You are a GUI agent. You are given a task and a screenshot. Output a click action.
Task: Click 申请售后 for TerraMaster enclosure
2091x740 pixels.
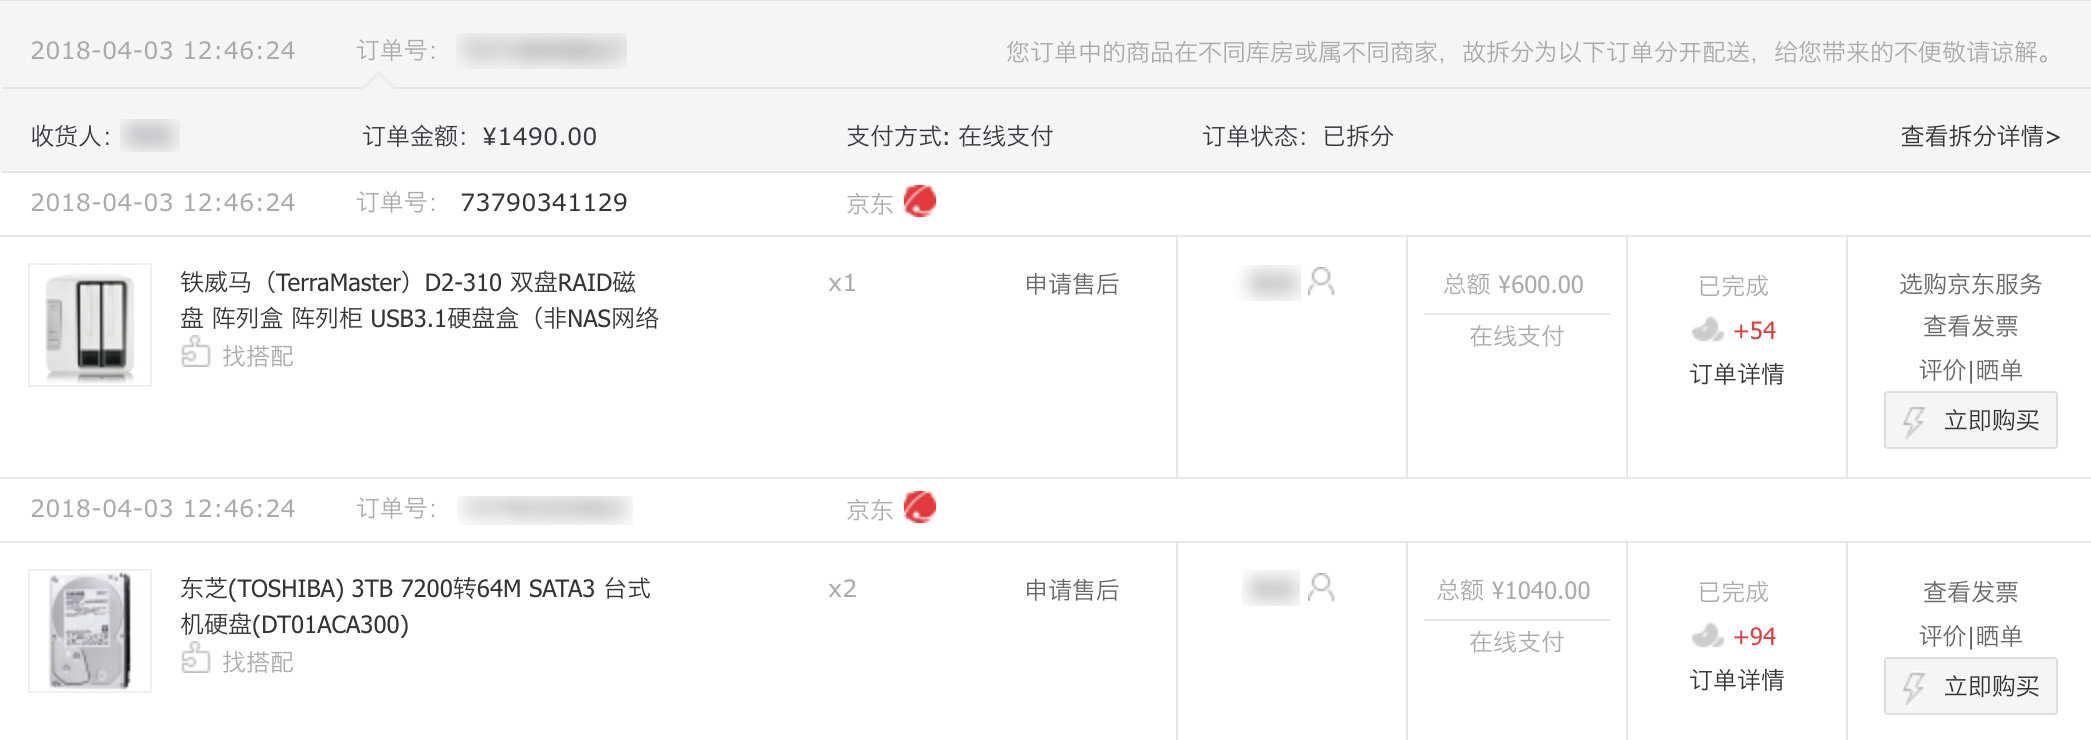[1071, 284]
